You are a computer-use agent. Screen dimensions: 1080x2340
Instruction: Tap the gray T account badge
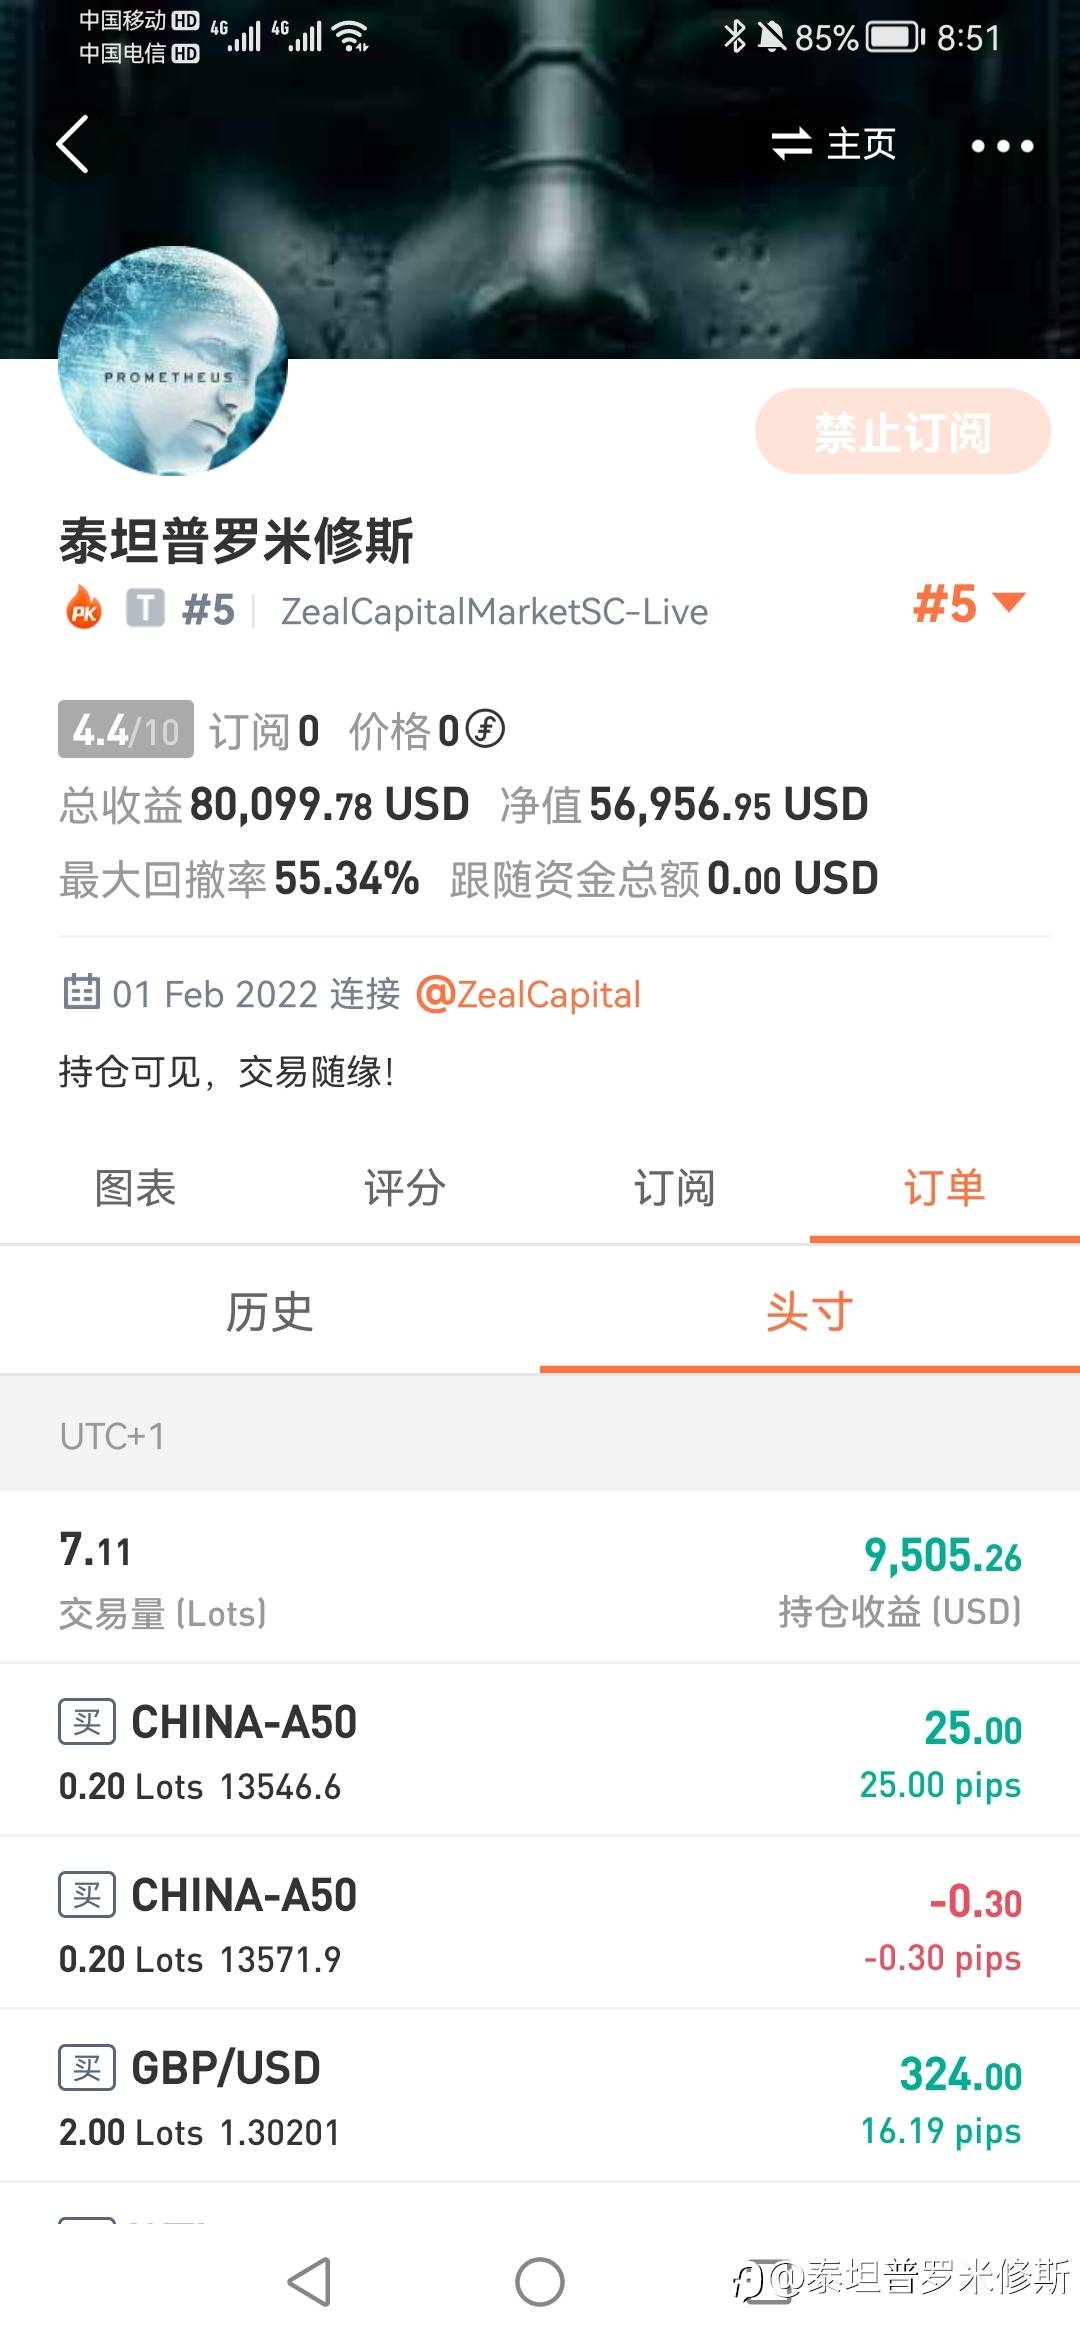145,608
